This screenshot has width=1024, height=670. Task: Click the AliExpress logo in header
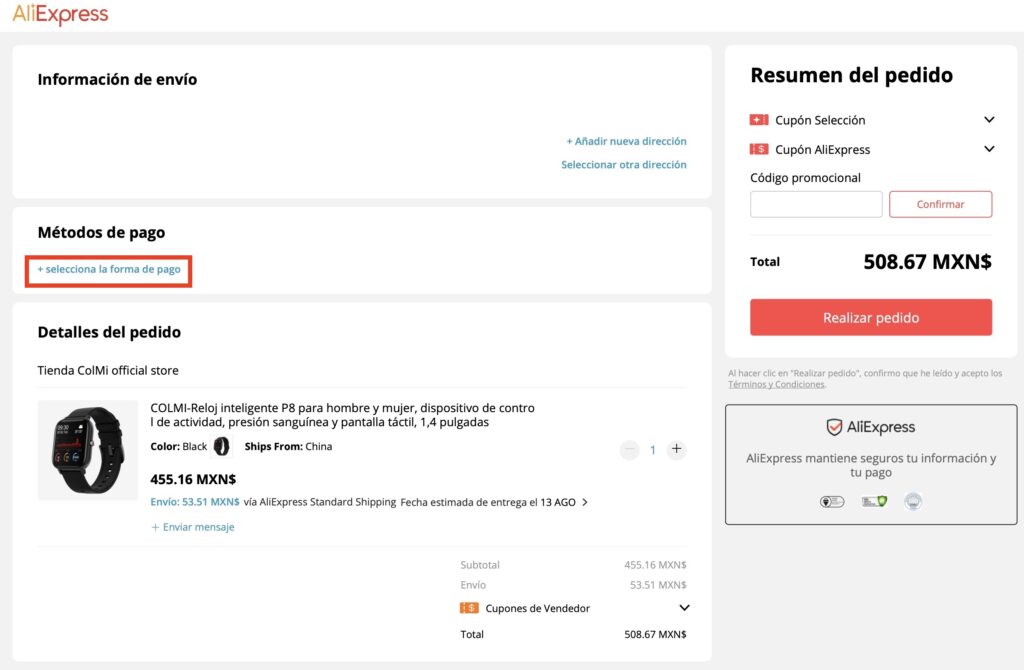[60, 14]
